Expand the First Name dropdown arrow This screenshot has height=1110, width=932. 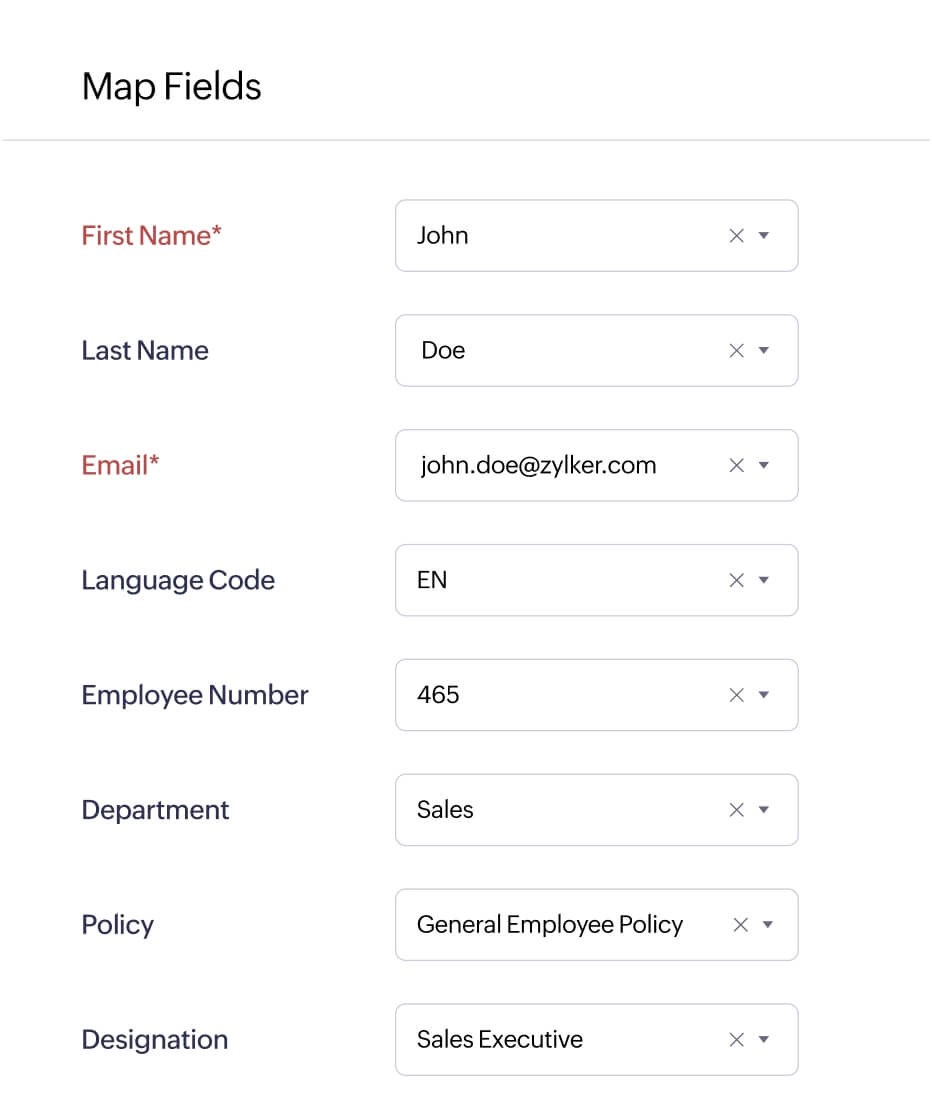point(764,236)
